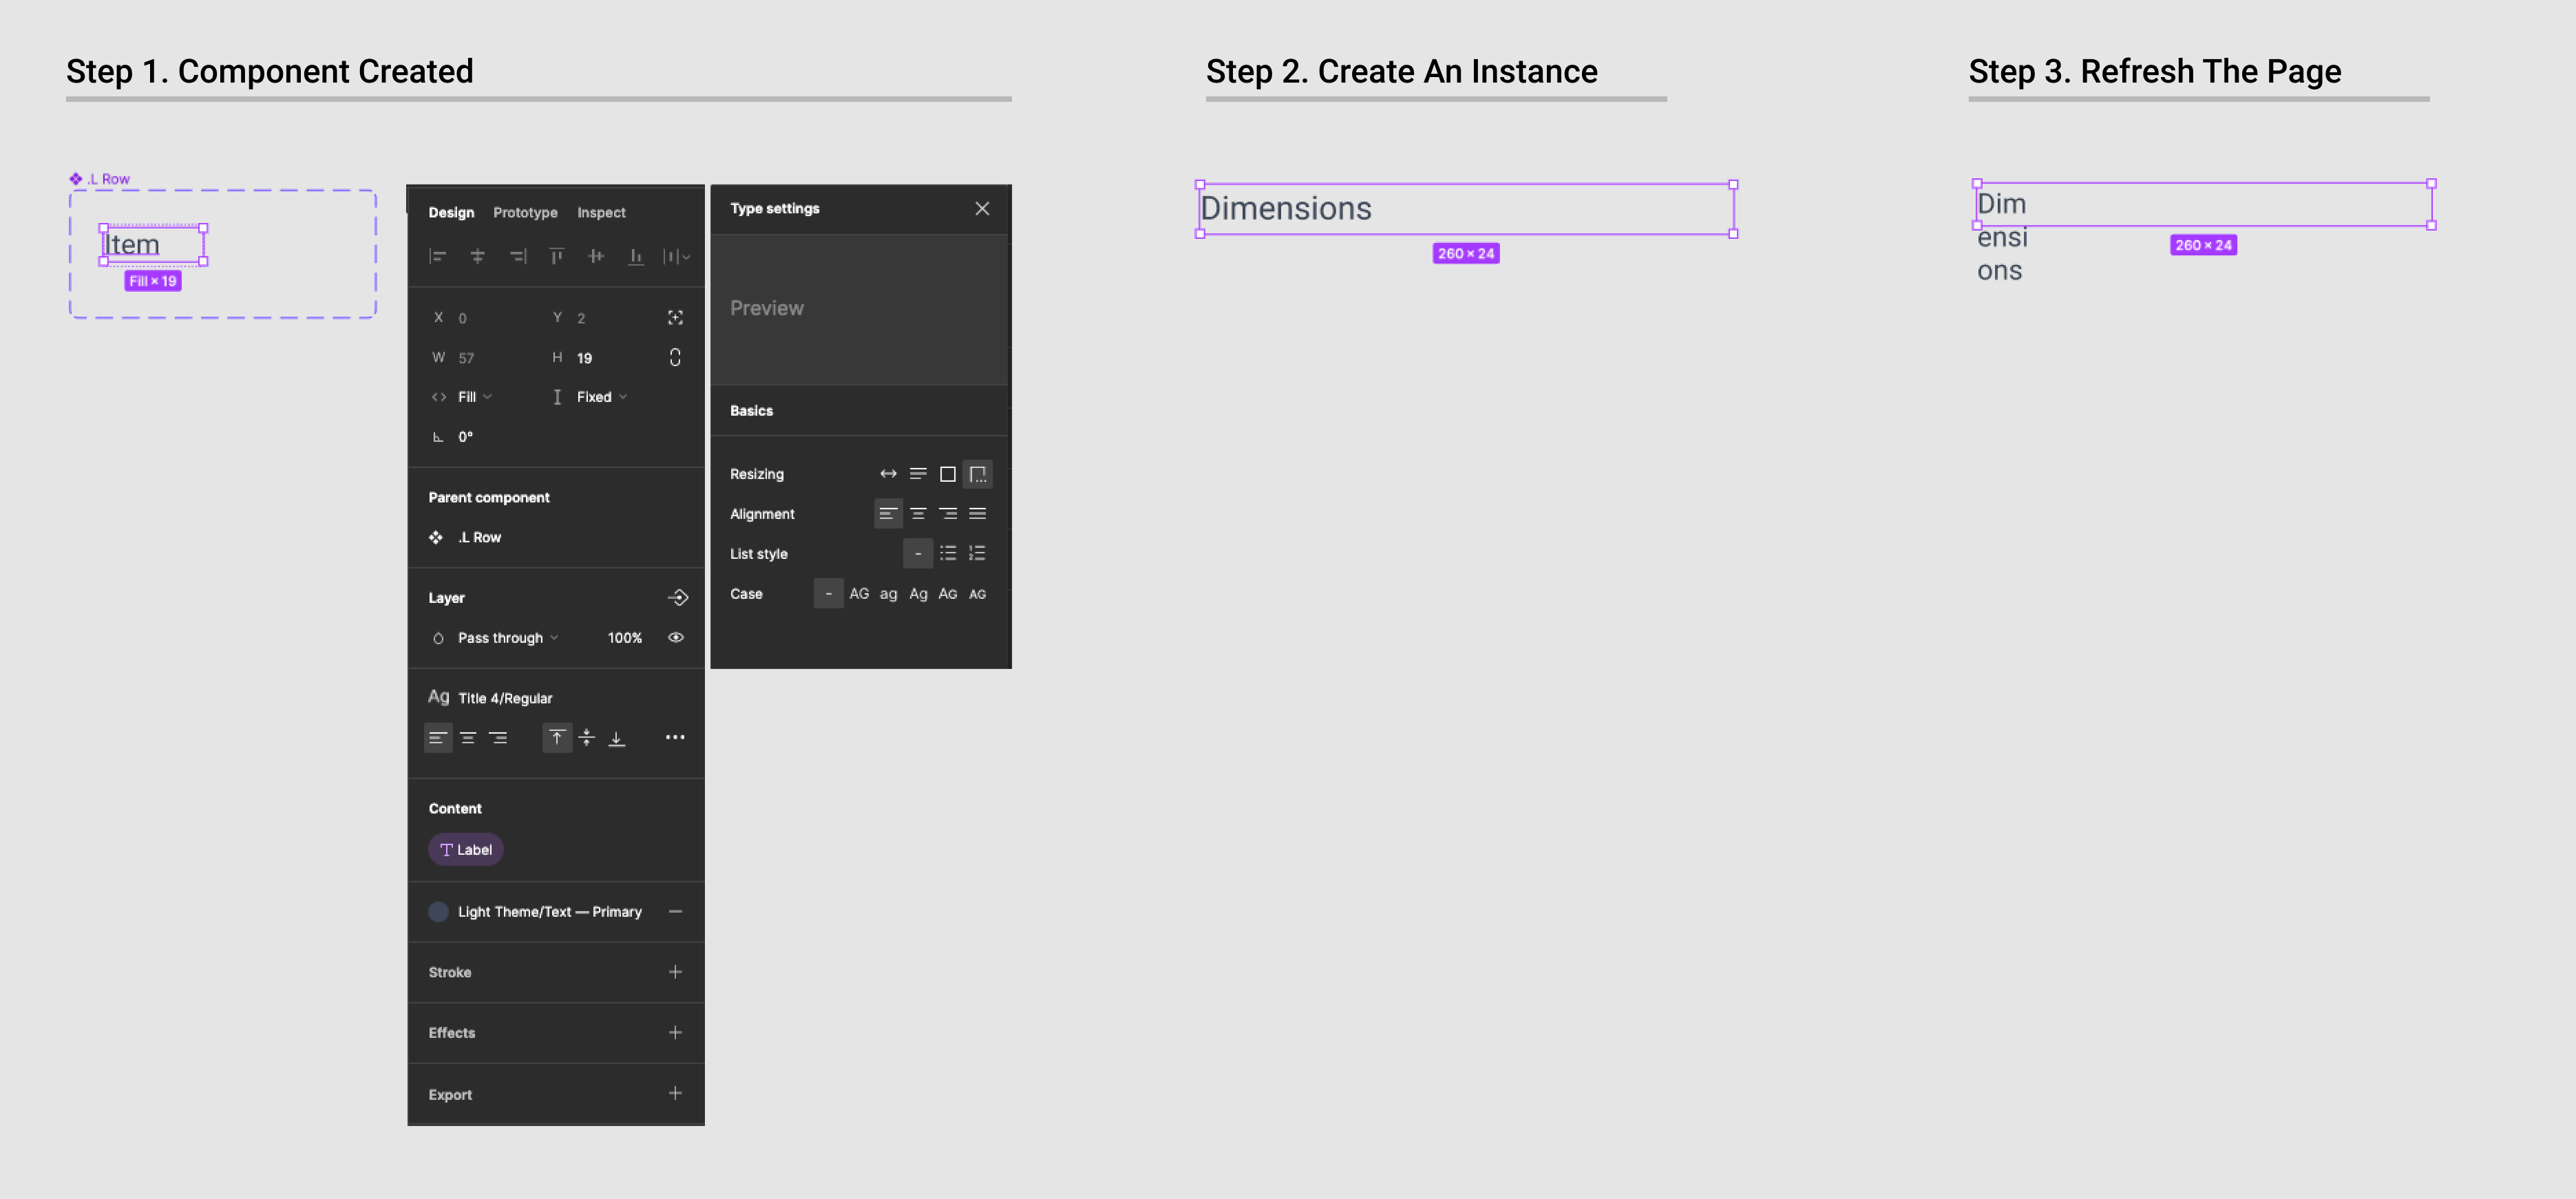Select text align center in Design panel
The image size is (2576, 1199).
pyautogui.click(x=468, y=738)
